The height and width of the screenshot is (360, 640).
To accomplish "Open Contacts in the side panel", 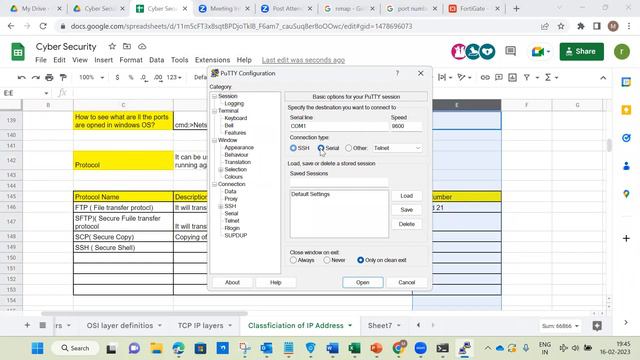I will 626,166.
